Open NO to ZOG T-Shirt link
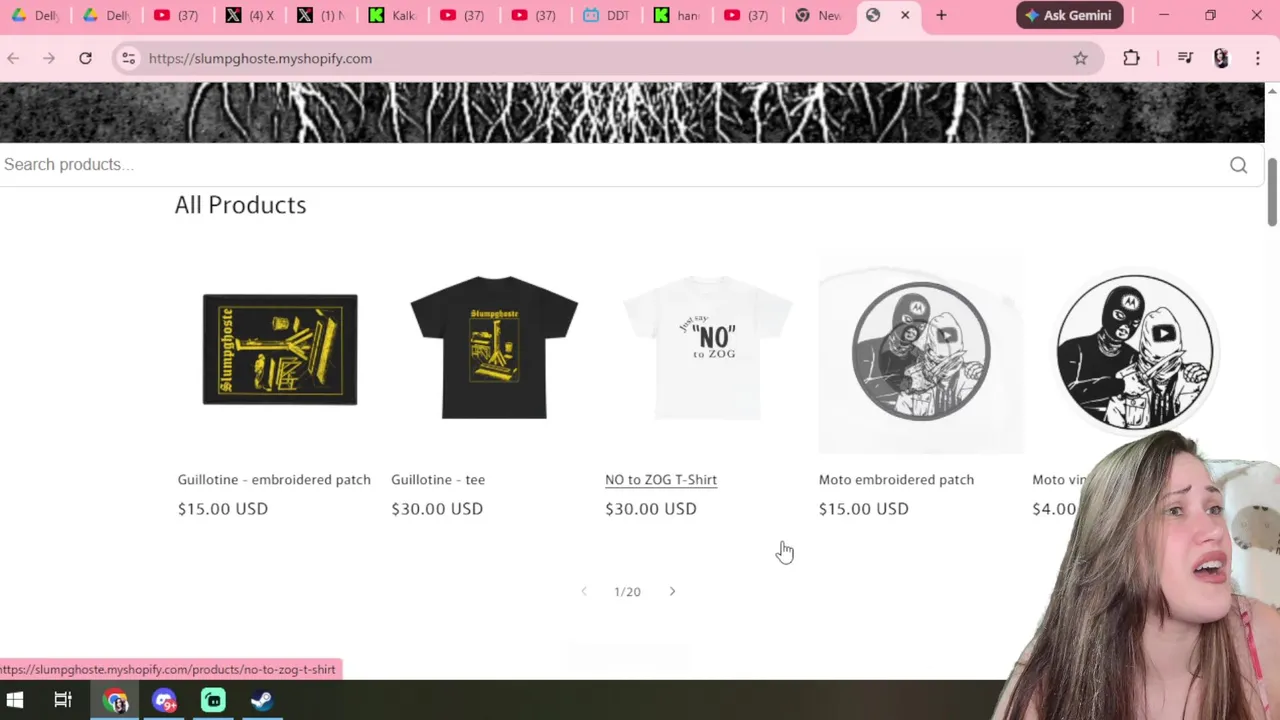1280x720 pixels. click(661, 479)
